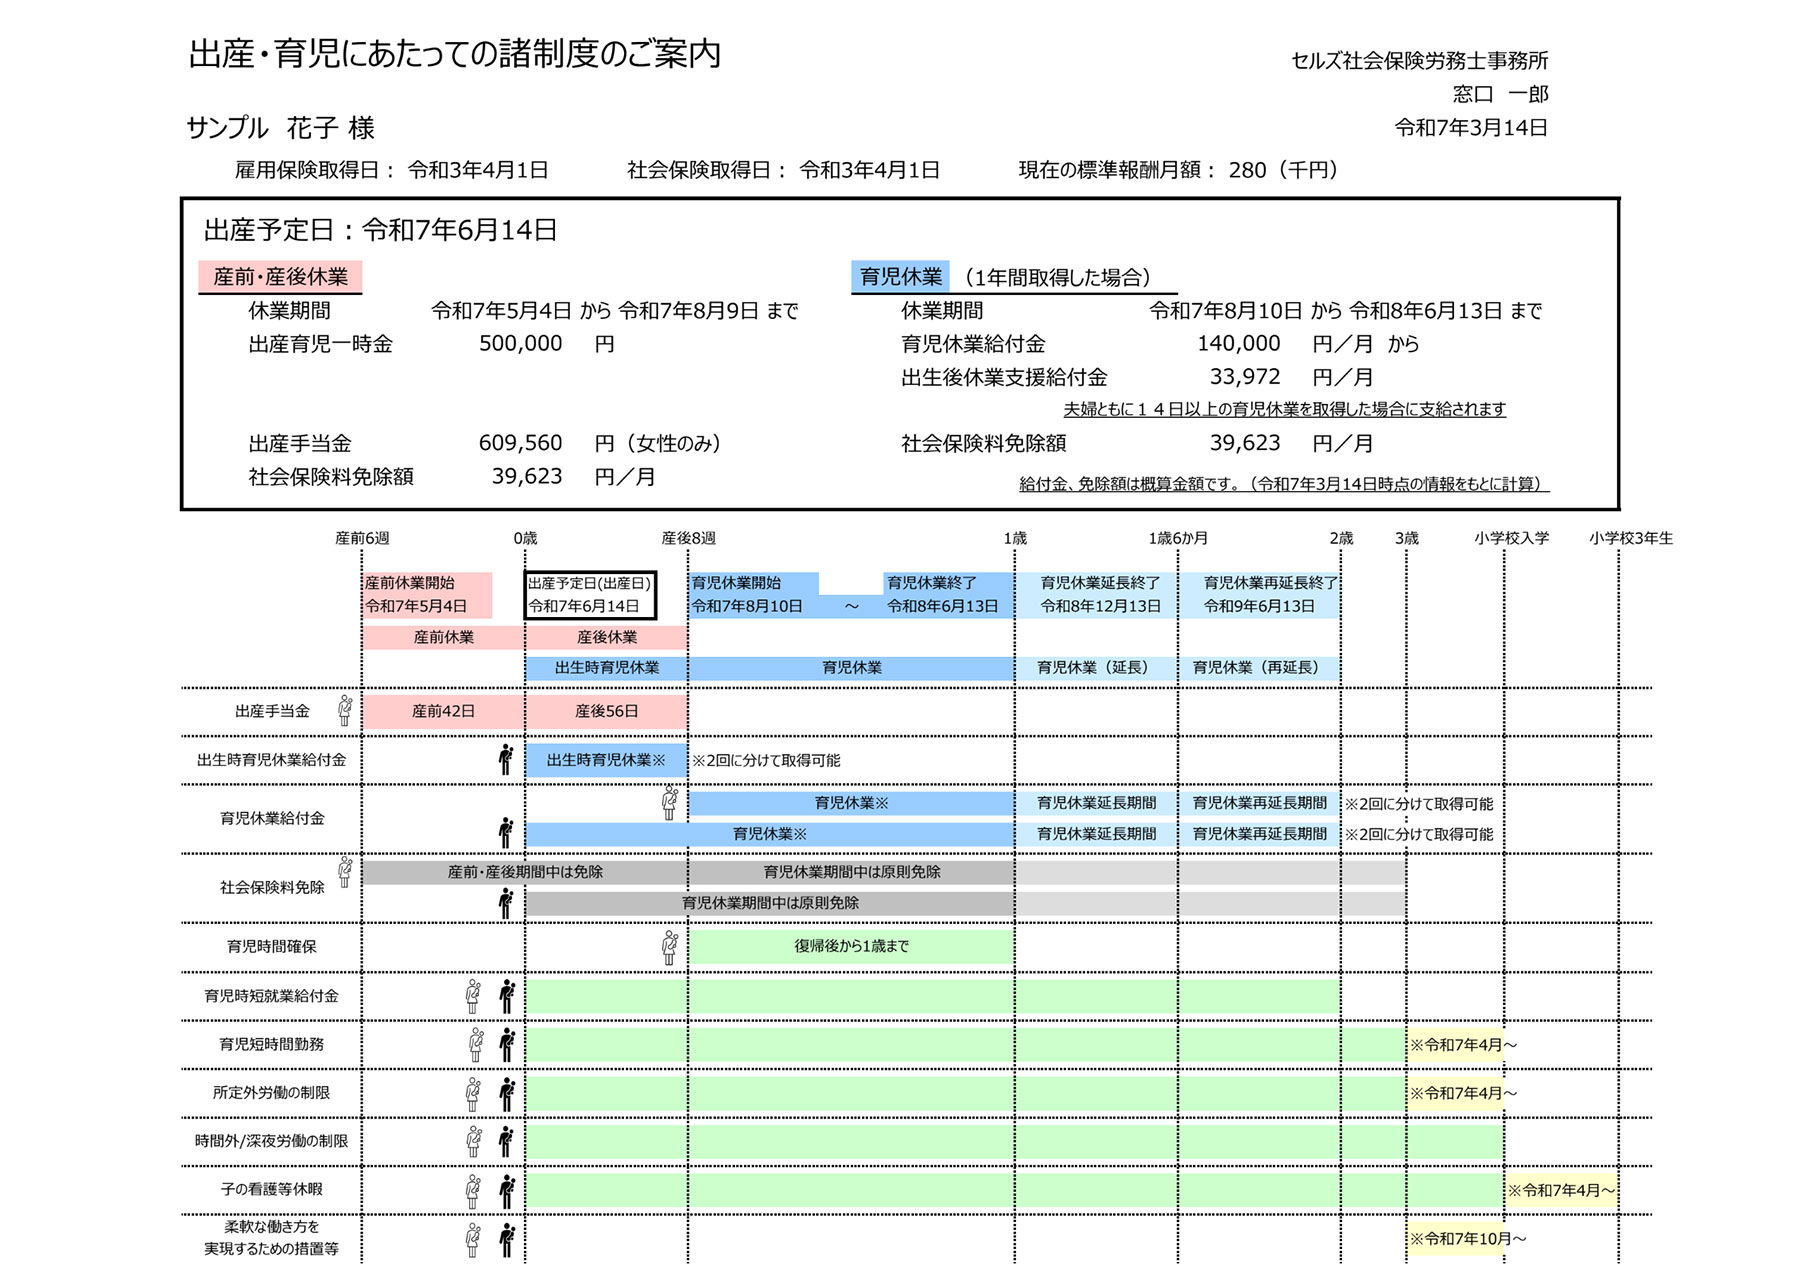
Task: Click the father icon in the 柔軟な働き方 row
Action: coord(507,1239)
